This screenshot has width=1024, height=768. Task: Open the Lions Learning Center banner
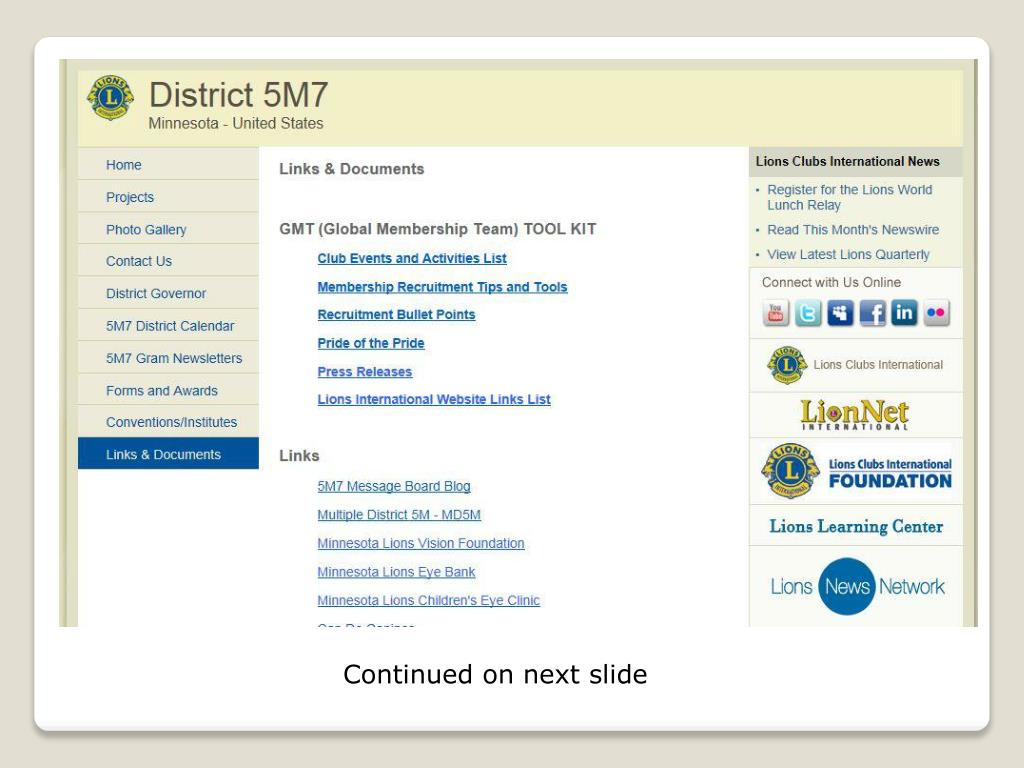856,526
